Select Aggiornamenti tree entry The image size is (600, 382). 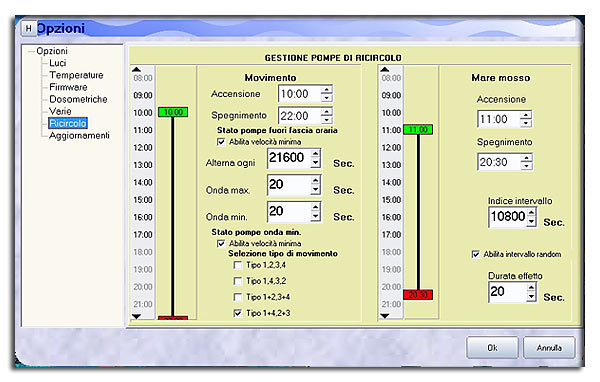[79, 135]
